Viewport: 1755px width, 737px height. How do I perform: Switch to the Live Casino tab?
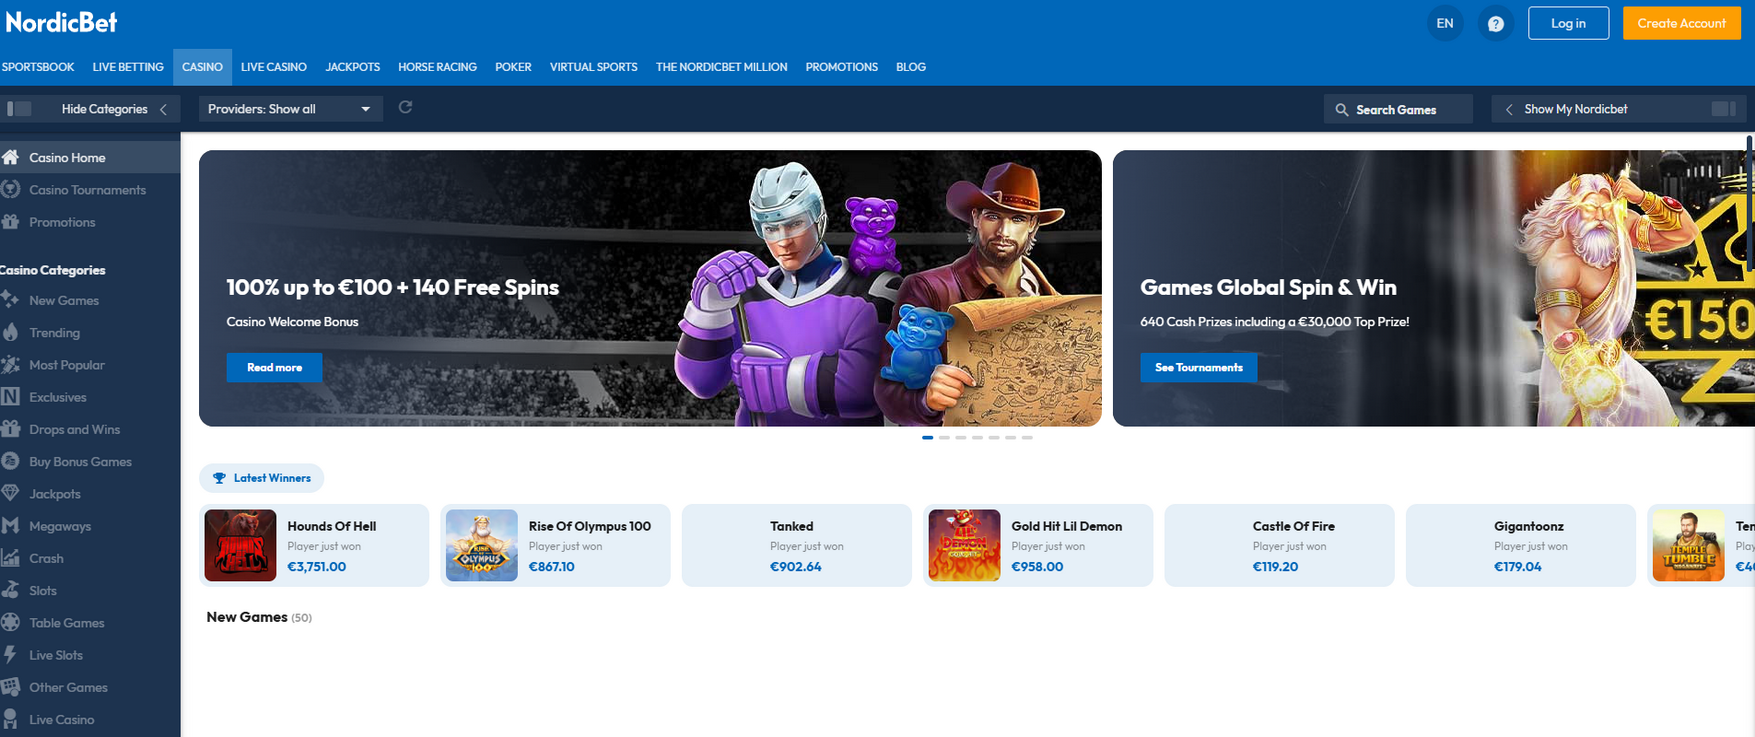(273, 67)
